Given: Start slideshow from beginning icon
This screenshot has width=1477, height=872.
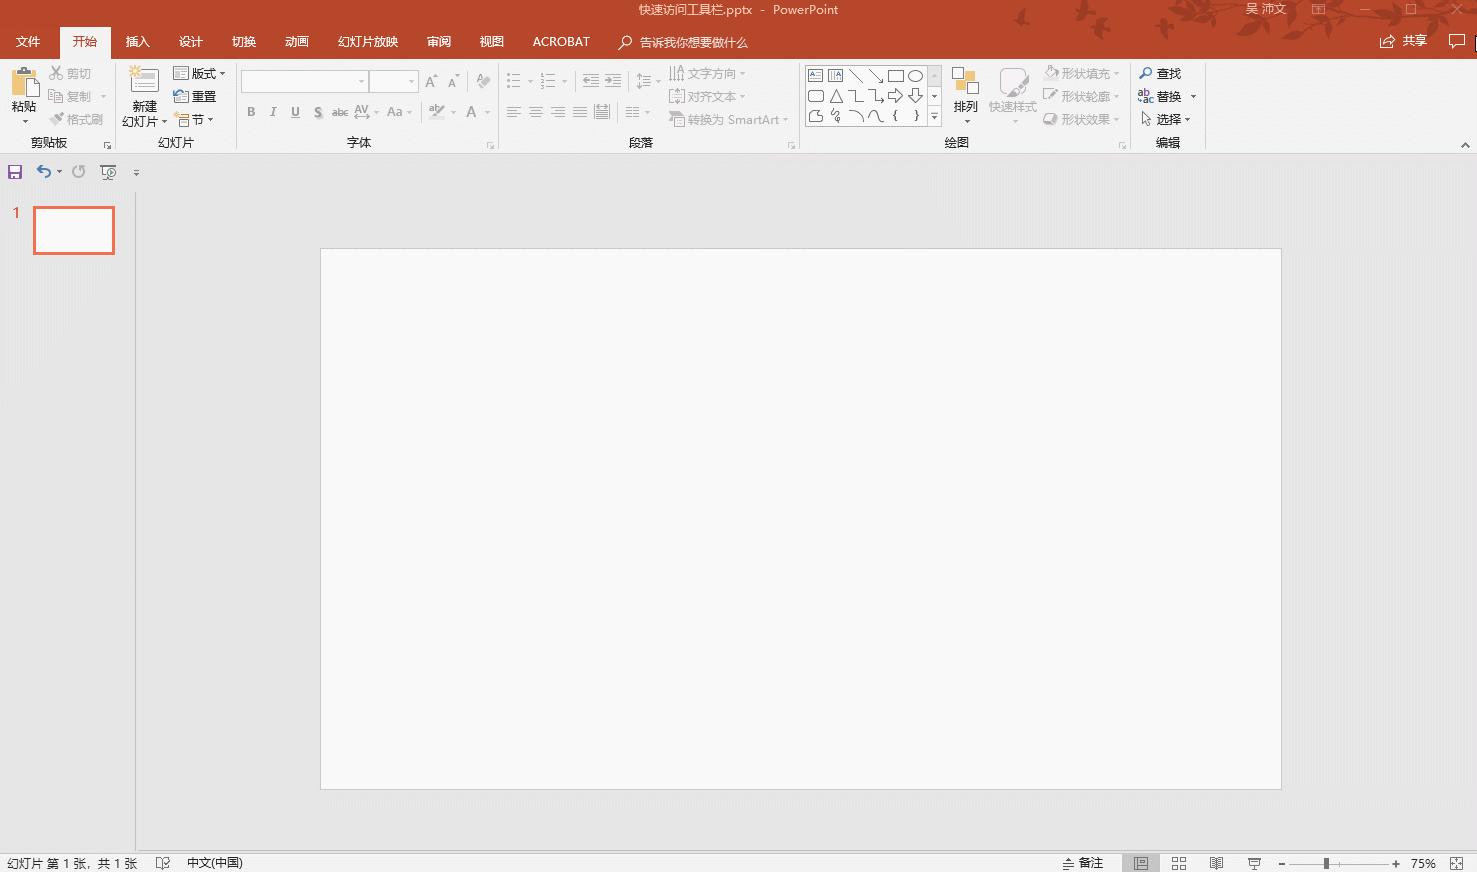Looking at the screenshot, I should coord(108,172).
